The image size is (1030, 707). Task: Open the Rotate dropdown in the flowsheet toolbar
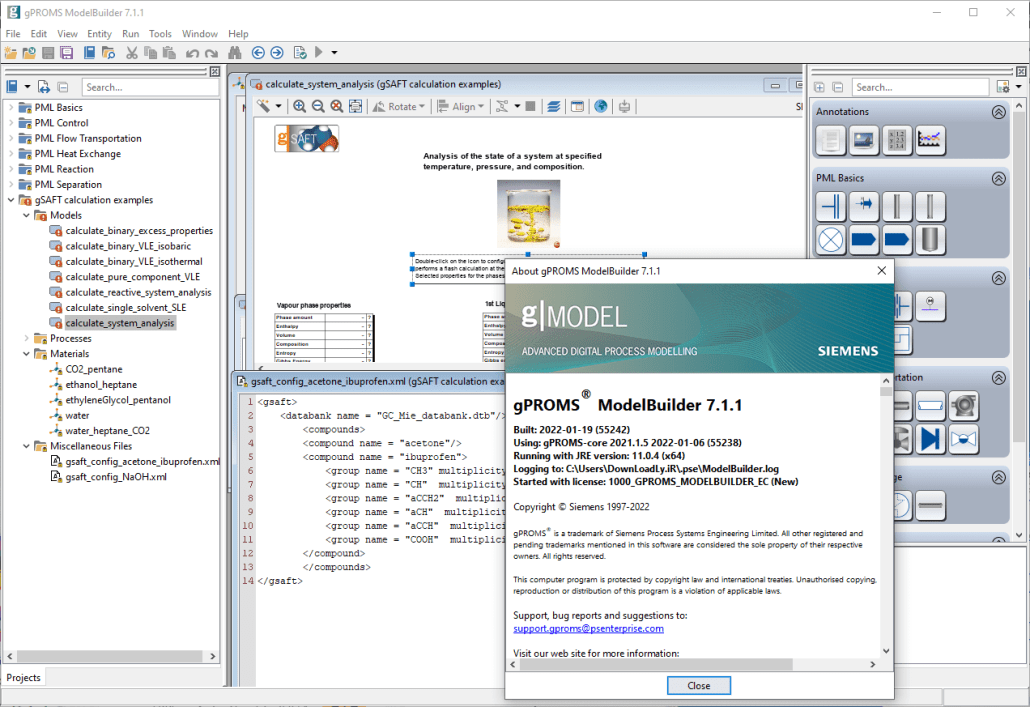pyautogui.click(x=420, y=106)
